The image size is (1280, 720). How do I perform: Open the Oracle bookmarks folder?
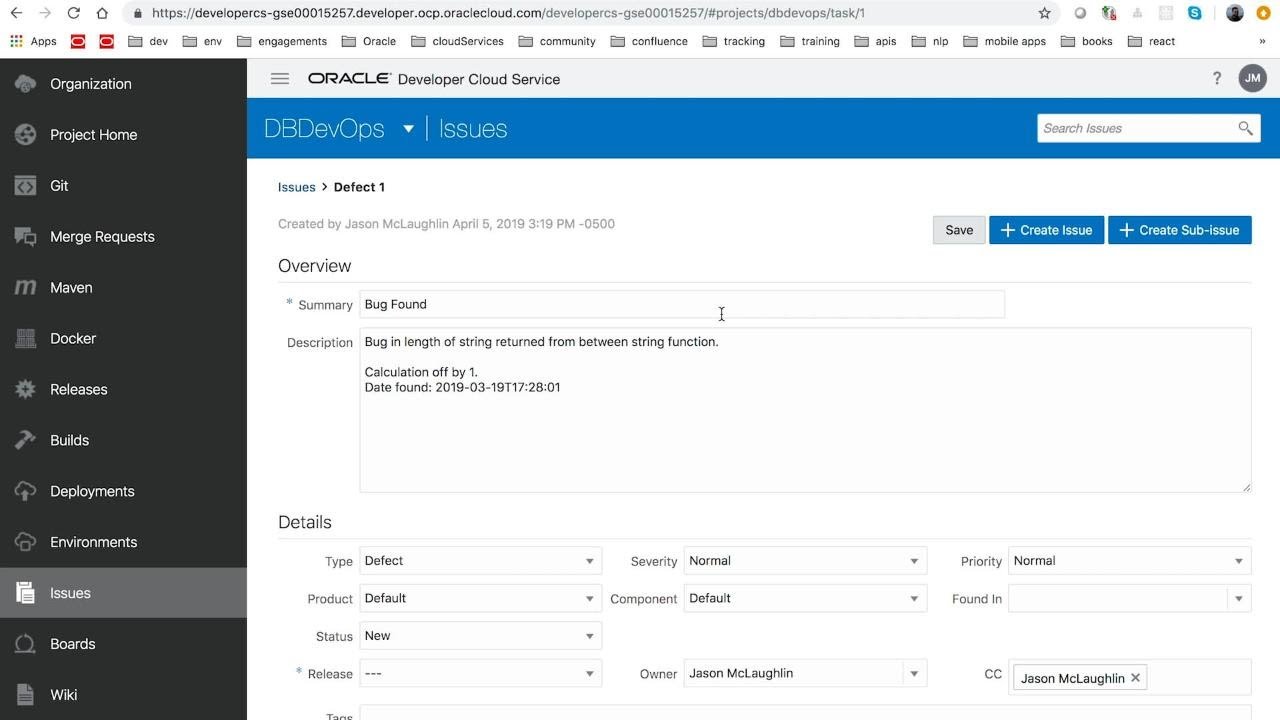click(x=369, y=41)
